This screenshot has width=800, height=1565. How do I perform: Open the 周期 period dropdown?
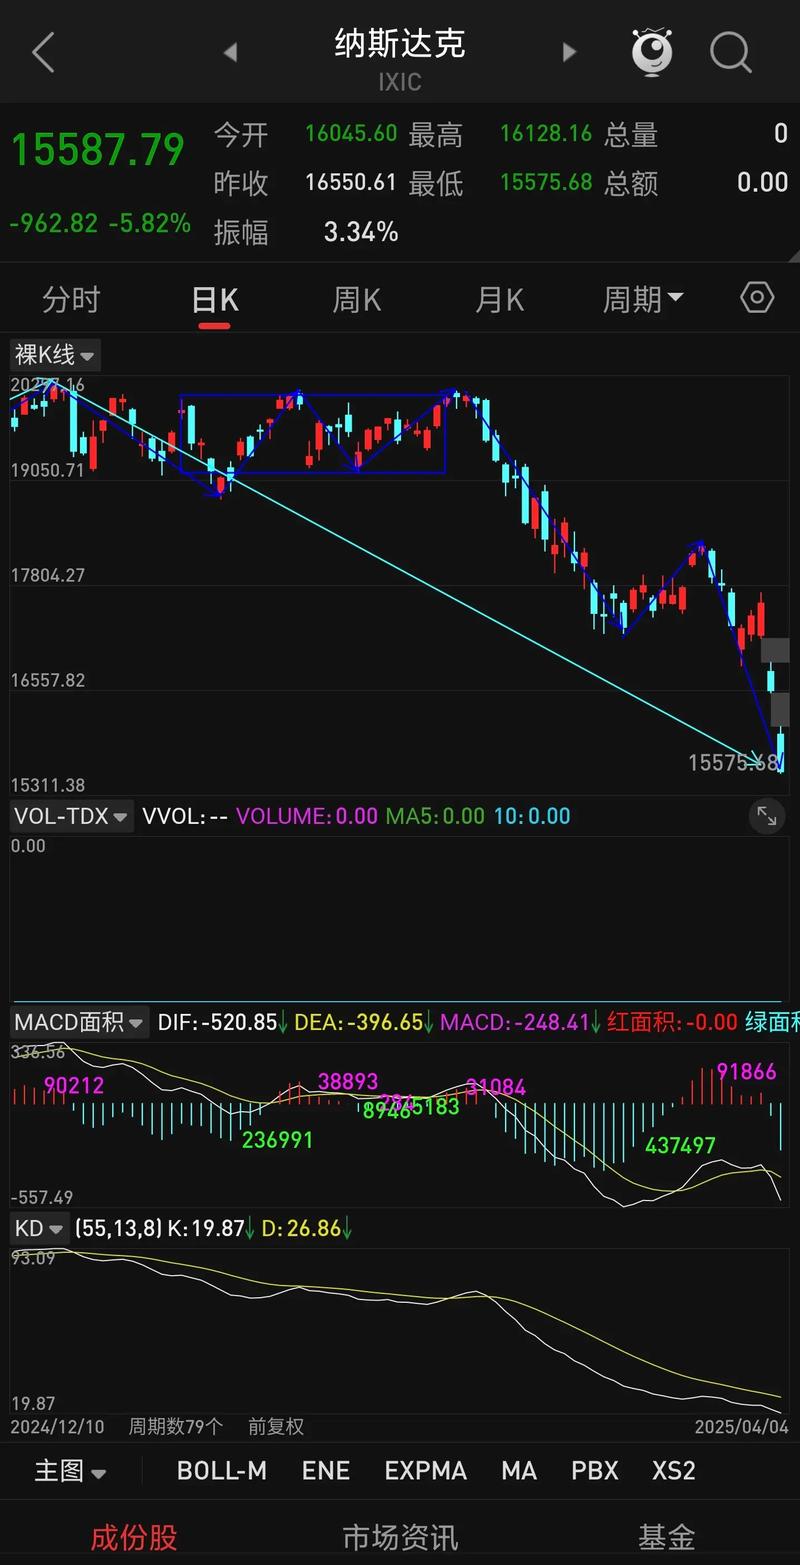point(643,299)
